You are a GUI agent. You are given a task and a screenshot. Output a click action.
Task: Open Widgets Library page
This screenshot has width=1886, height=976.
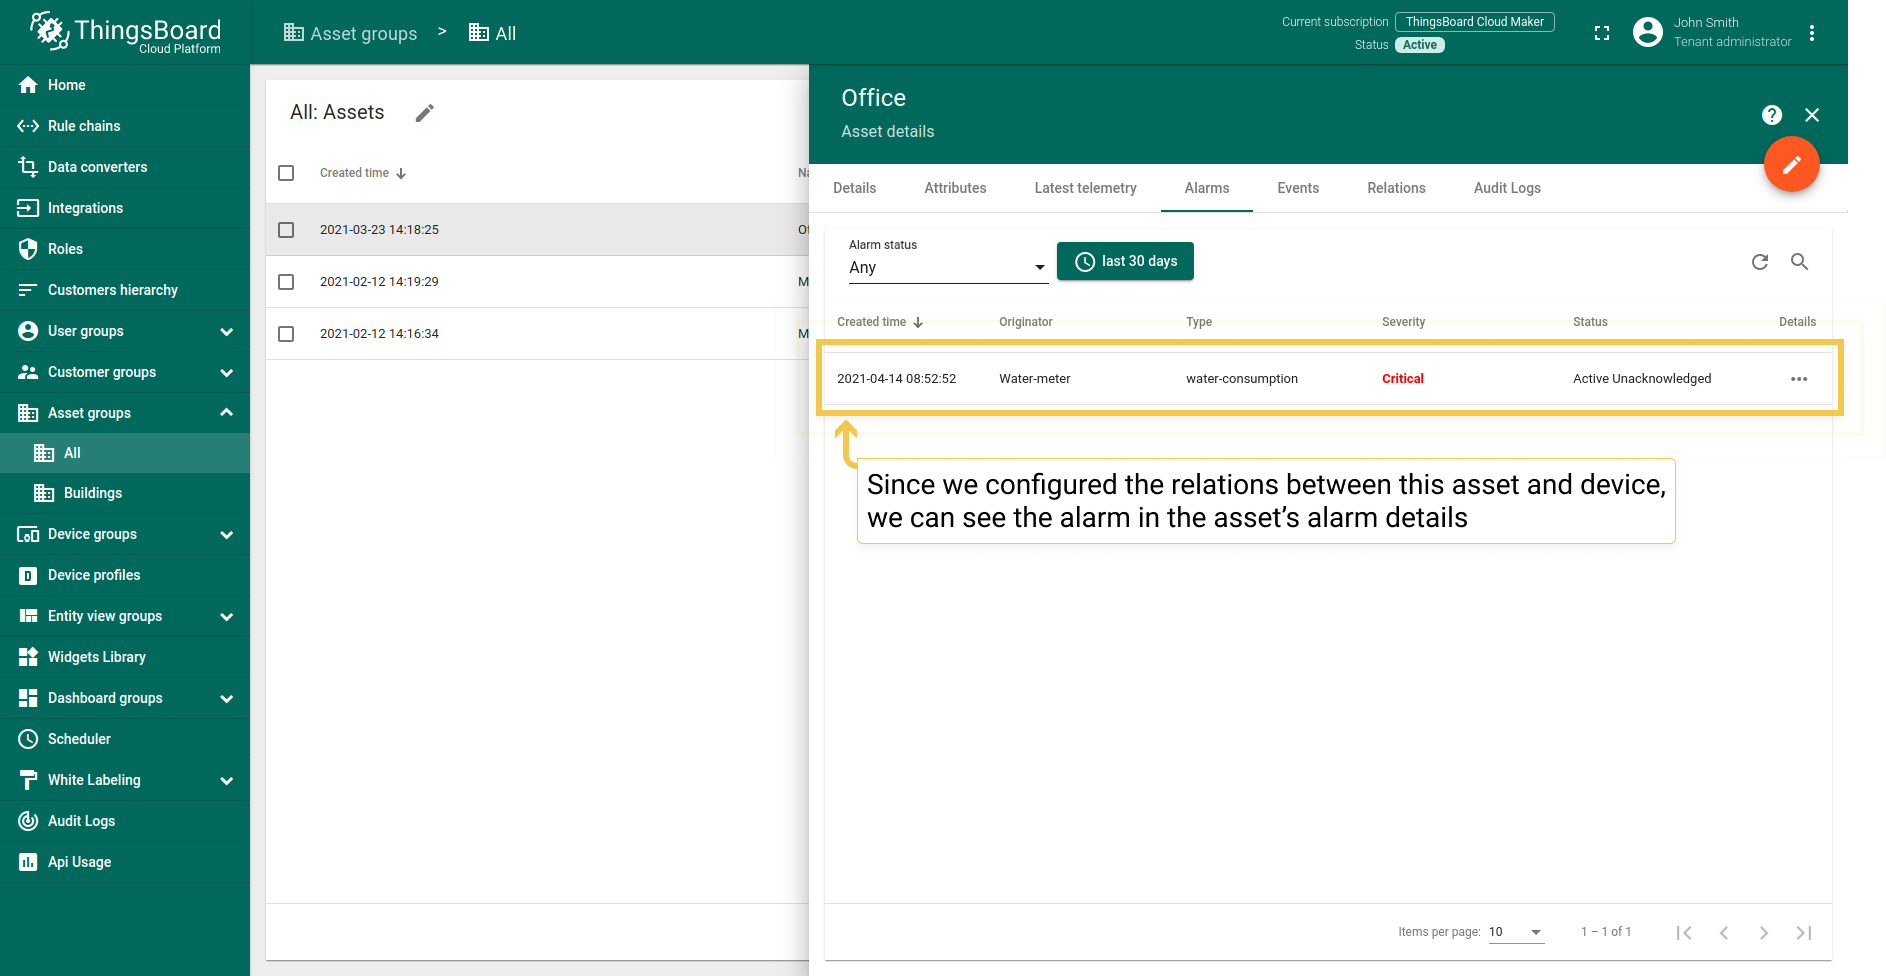[125, 657]
